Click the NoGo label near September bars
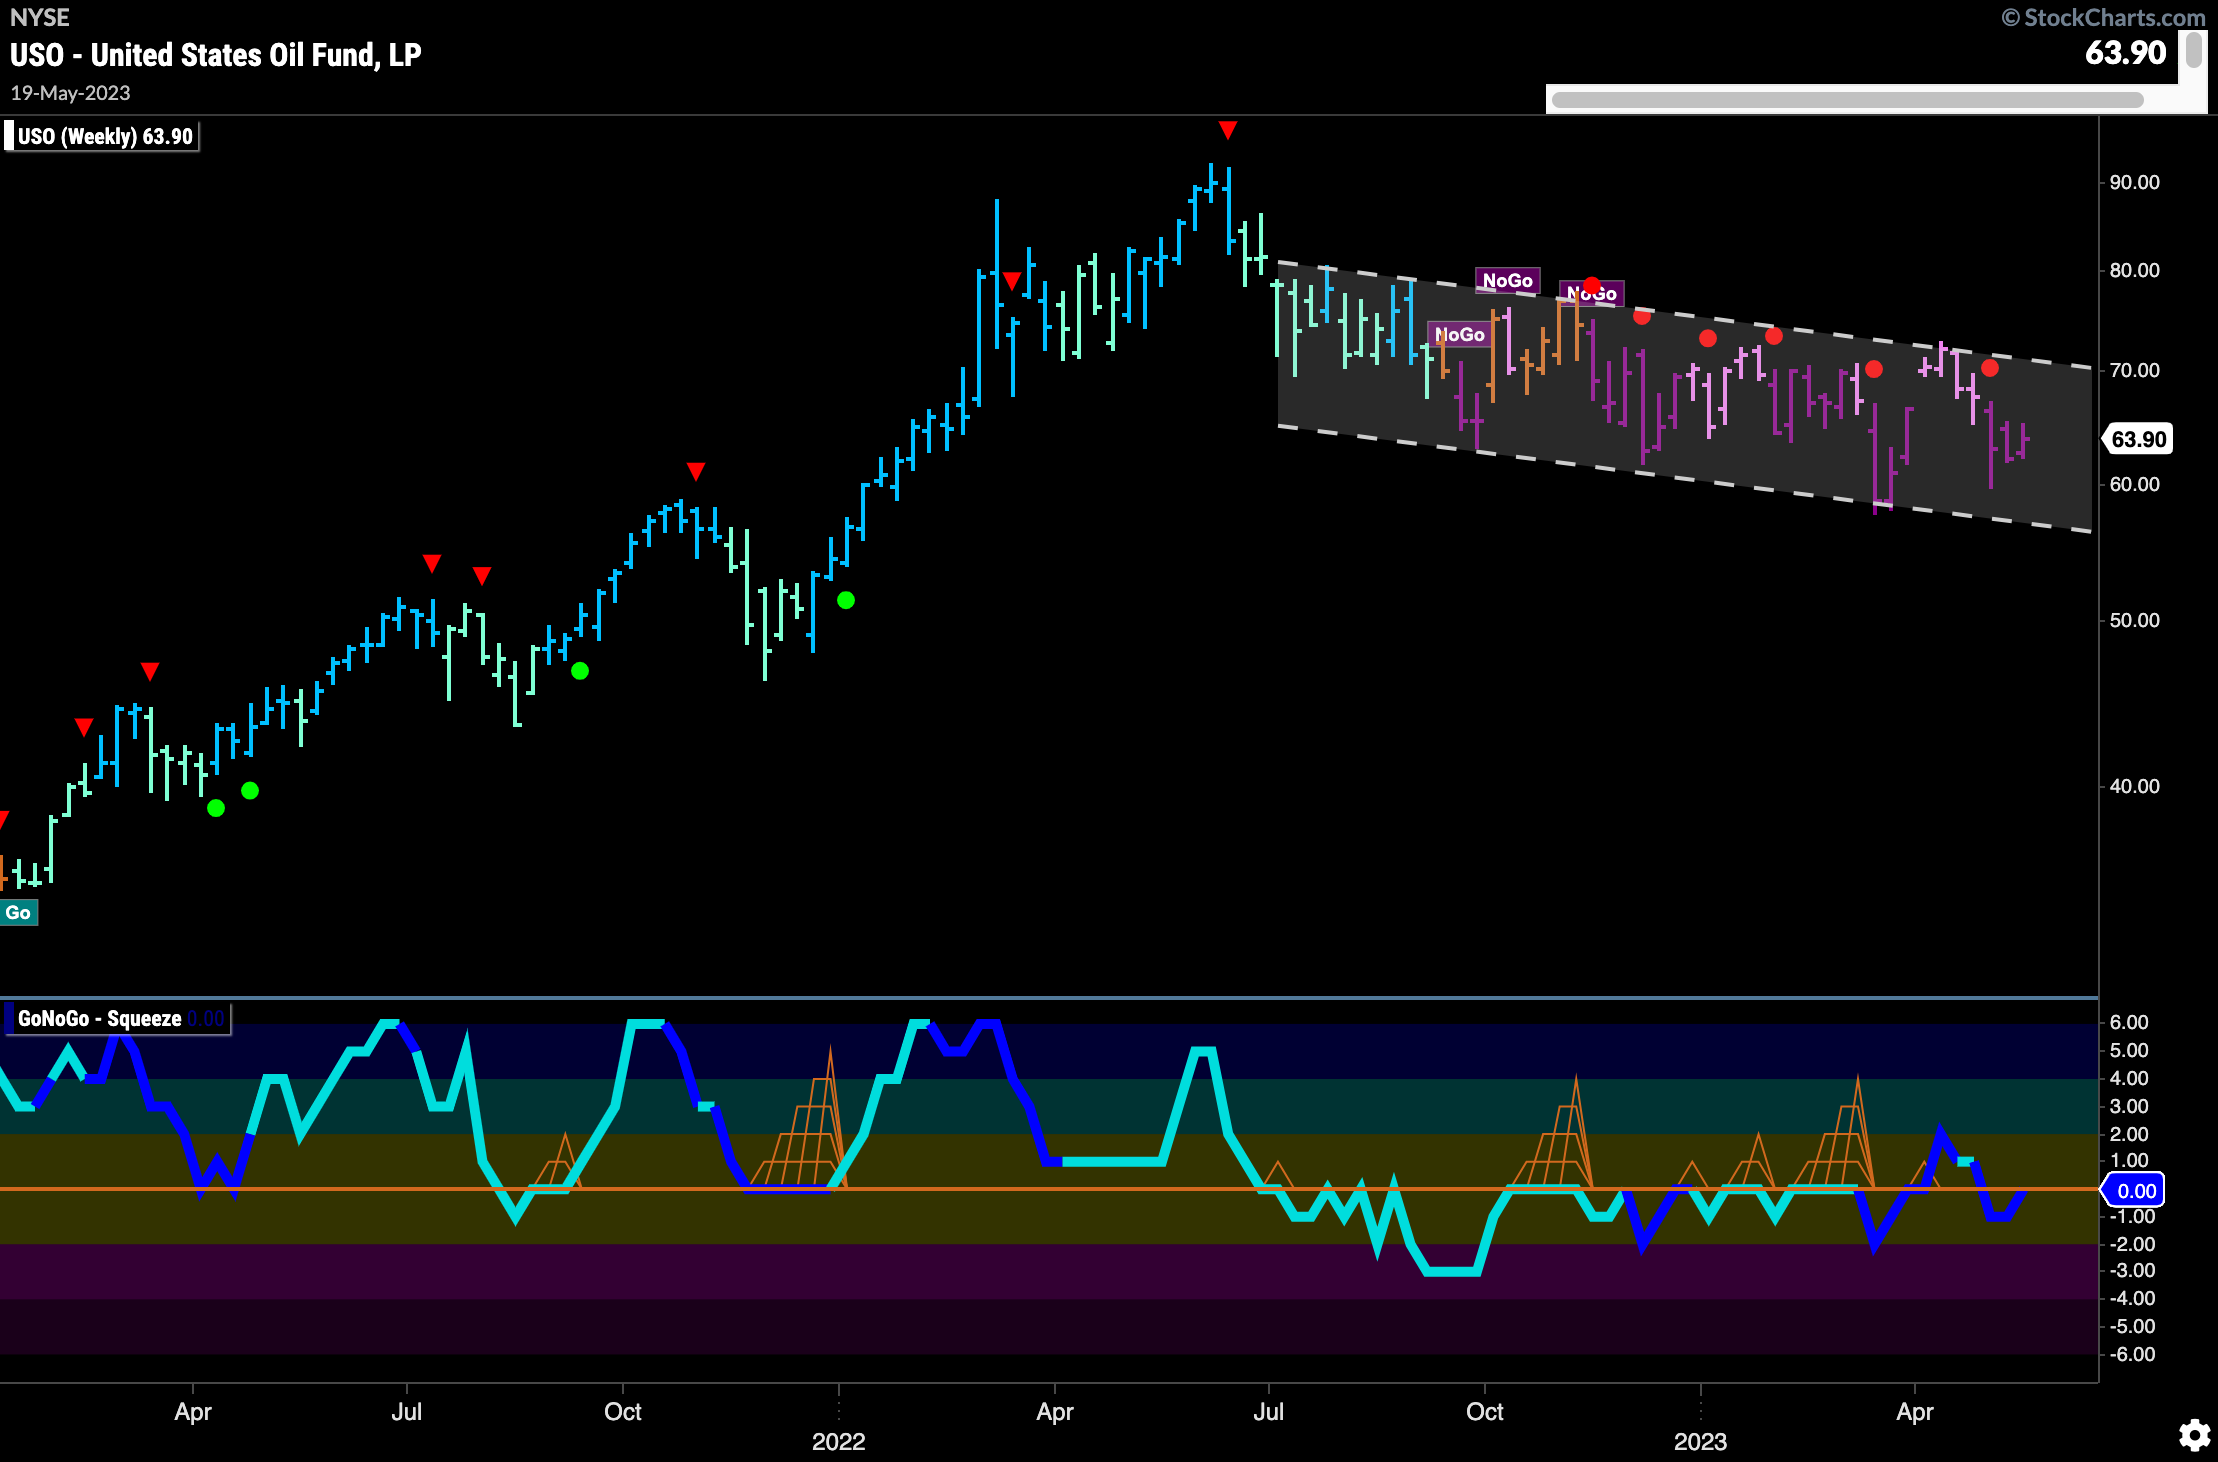Viewport: 2218px width, 1462px height. pos(1459,334)
